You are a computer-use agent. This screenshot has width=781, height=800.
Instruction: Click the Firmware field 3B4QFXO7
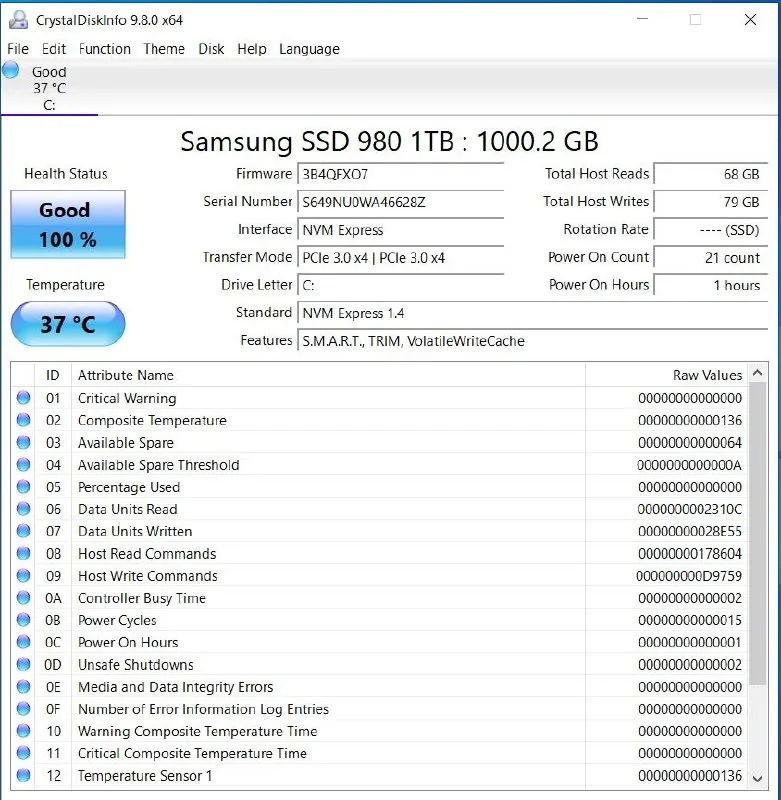(x=400, y=174)
